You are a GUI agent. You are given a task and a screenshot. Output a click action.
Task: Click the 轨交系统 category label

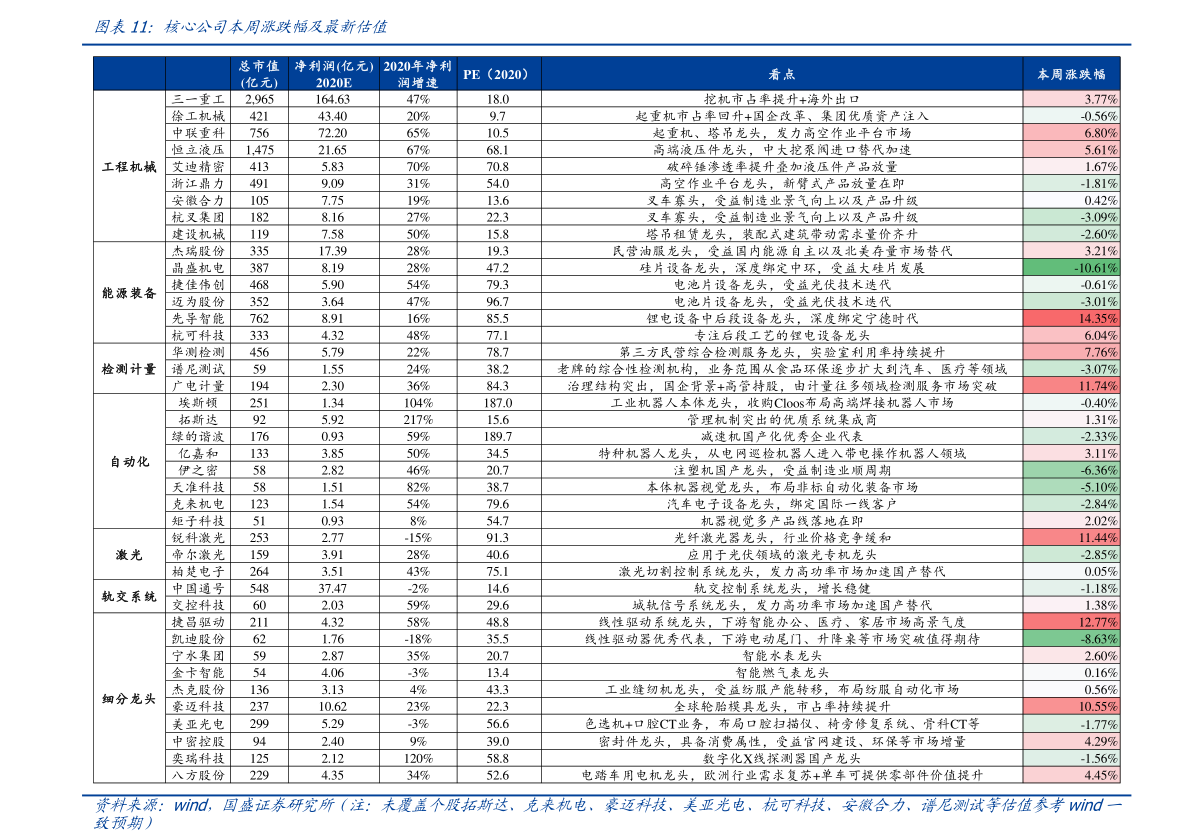point(129,596)
